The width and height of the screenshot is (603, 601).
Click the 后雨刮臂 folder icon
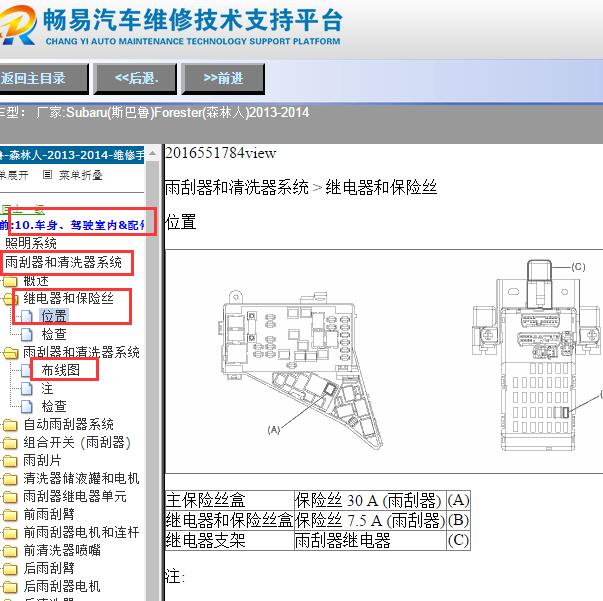(10, 569)
